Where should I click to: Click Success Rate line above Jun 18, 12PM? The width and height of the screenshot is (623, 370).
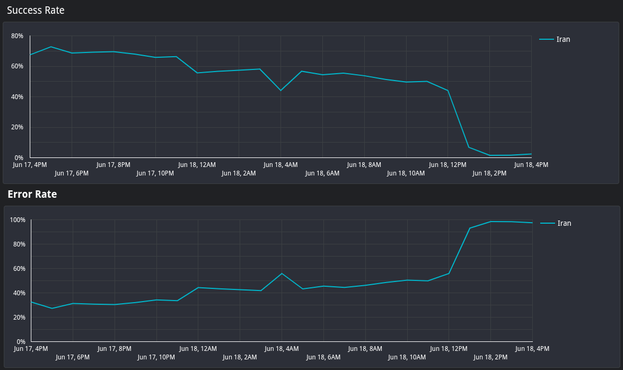coord(448,91)
